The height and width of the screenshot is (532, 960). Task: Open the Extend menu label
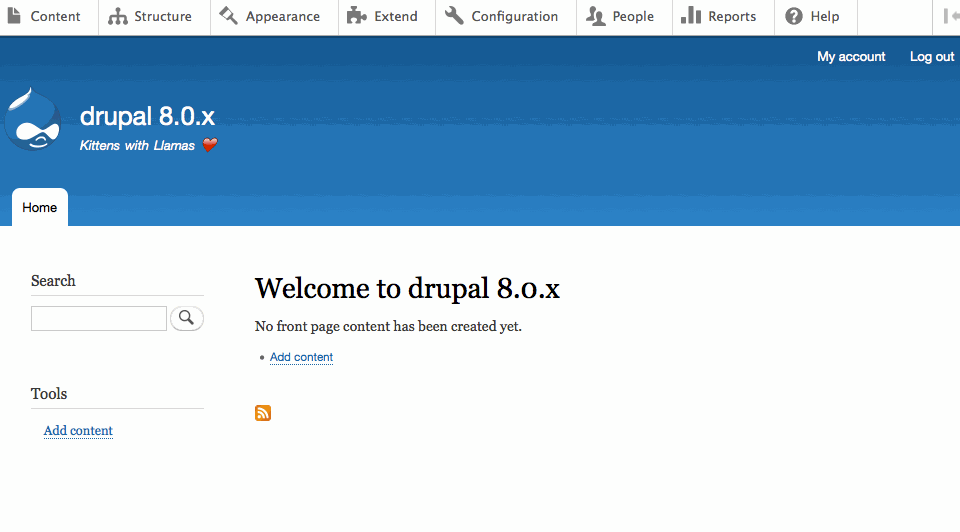click(396, 17)
